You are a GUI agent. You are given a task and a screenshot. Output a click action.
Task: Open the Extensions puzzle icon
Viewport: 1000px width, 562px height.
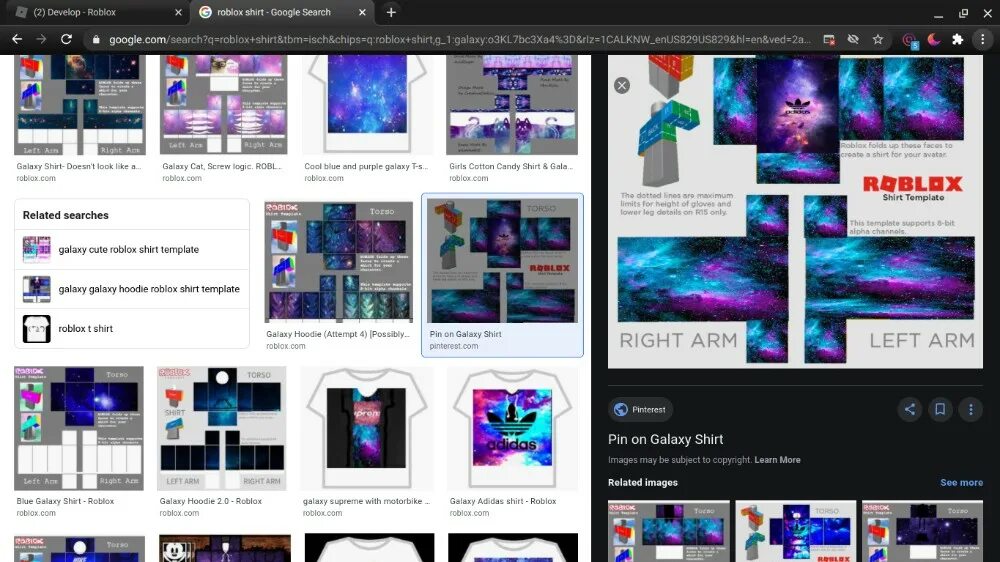click(957, 40)
